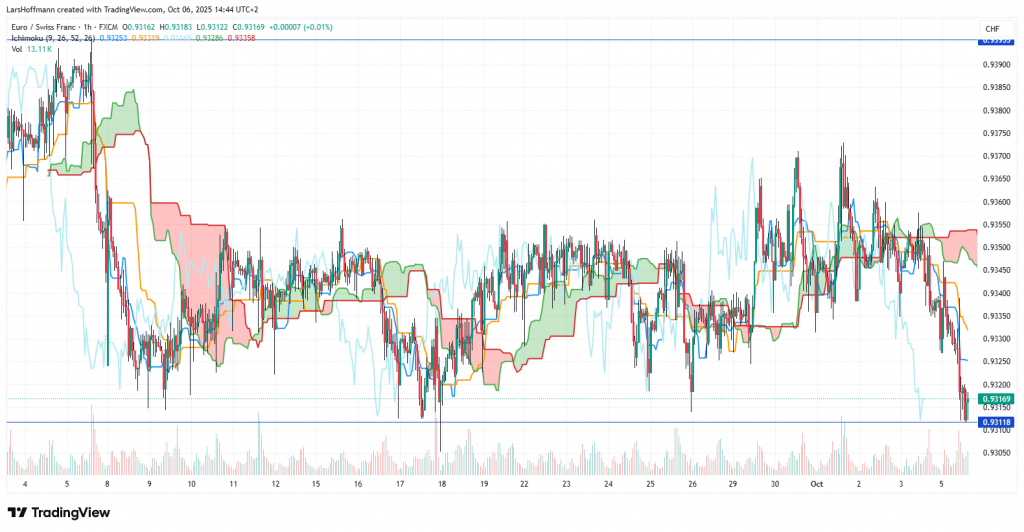Click the Oct marker on time axis
Image resolution: width=1024 pixels, height=532 pixels.
(815, 483)
